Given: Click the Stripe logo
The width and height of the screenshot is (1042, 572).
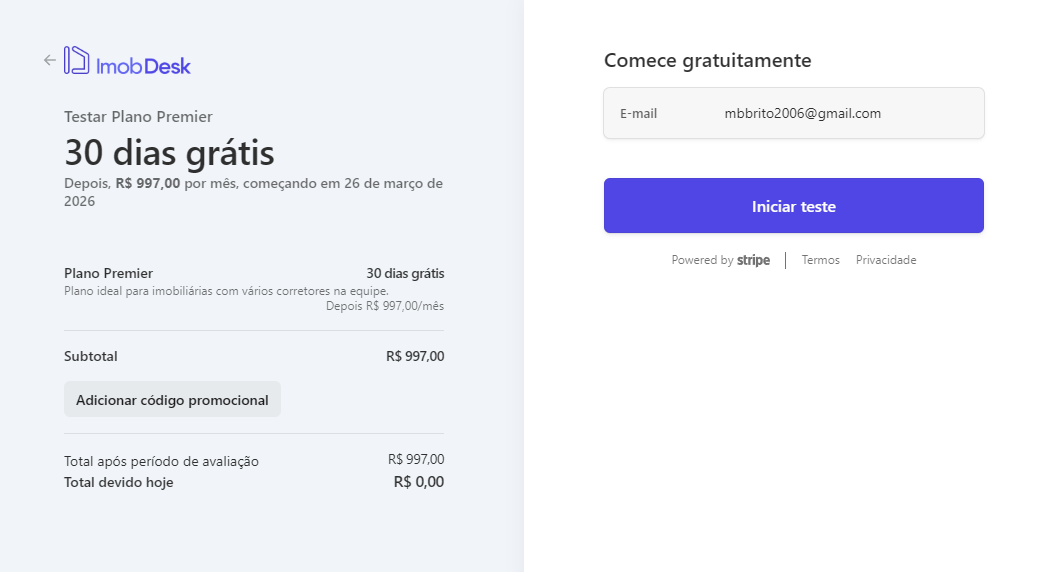Looking at the screenshot, I should [753, 260].
